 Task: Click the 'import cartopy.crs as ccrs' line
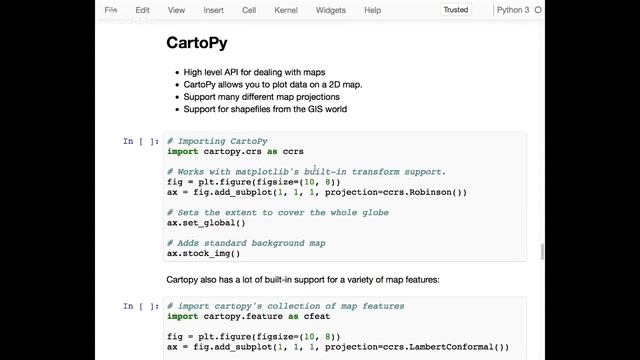(x=235, y=151)
